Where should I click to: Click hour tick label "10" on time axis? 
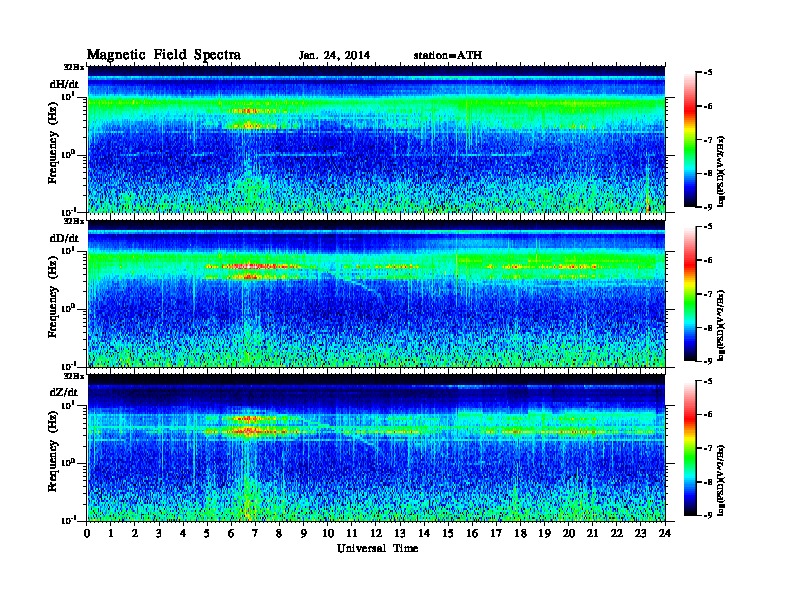328,533
